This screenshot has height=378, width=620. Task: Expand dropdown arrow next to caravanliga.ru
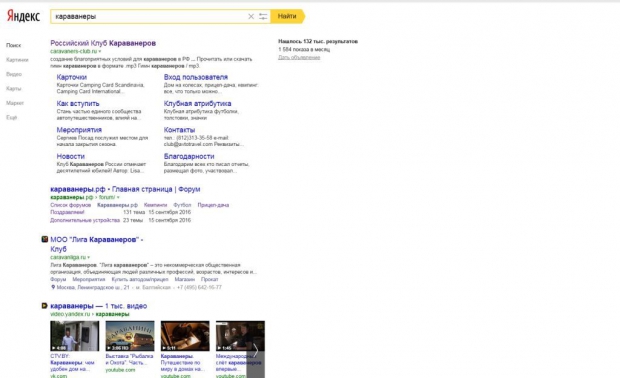click(89, 257)
